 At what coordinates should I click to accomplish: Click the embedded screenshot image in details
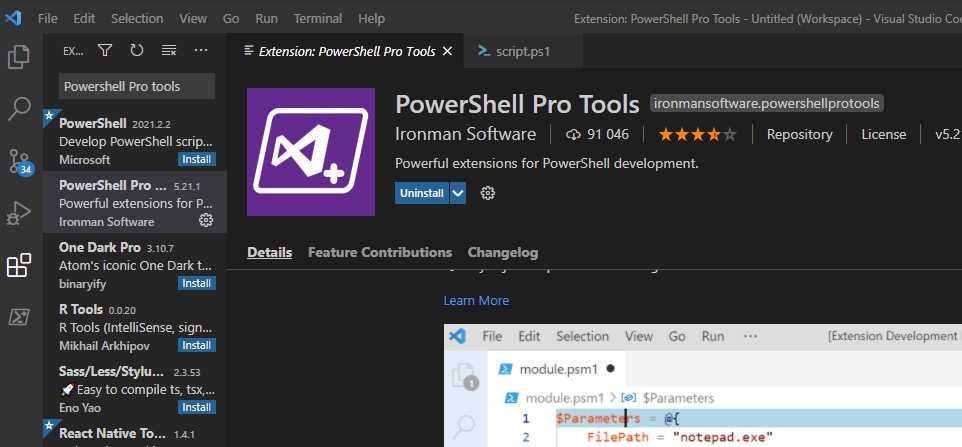(702, 385)
